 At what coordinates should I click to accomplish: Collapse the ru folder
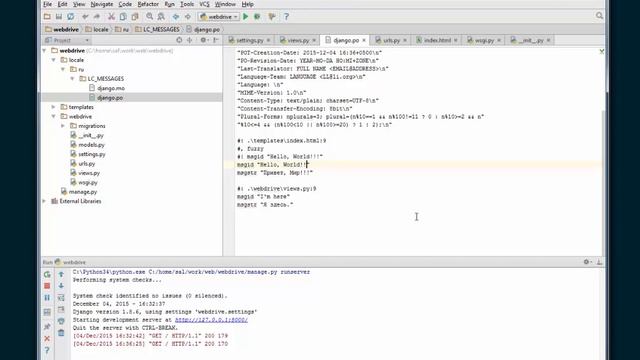(63, 69)
